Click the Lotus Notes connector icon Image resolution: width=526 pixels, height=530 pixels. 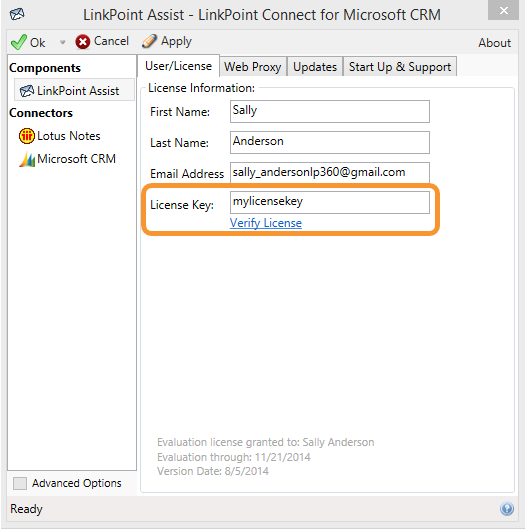[27, 136]
